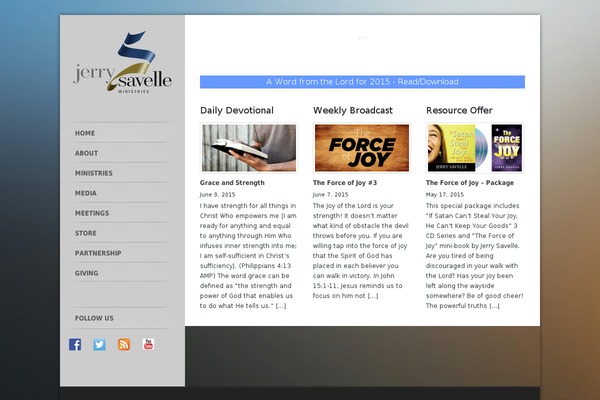Click the Jerry Savelle Ministries logo
Viewport: 600px width, 400px height.
point(122,62)
